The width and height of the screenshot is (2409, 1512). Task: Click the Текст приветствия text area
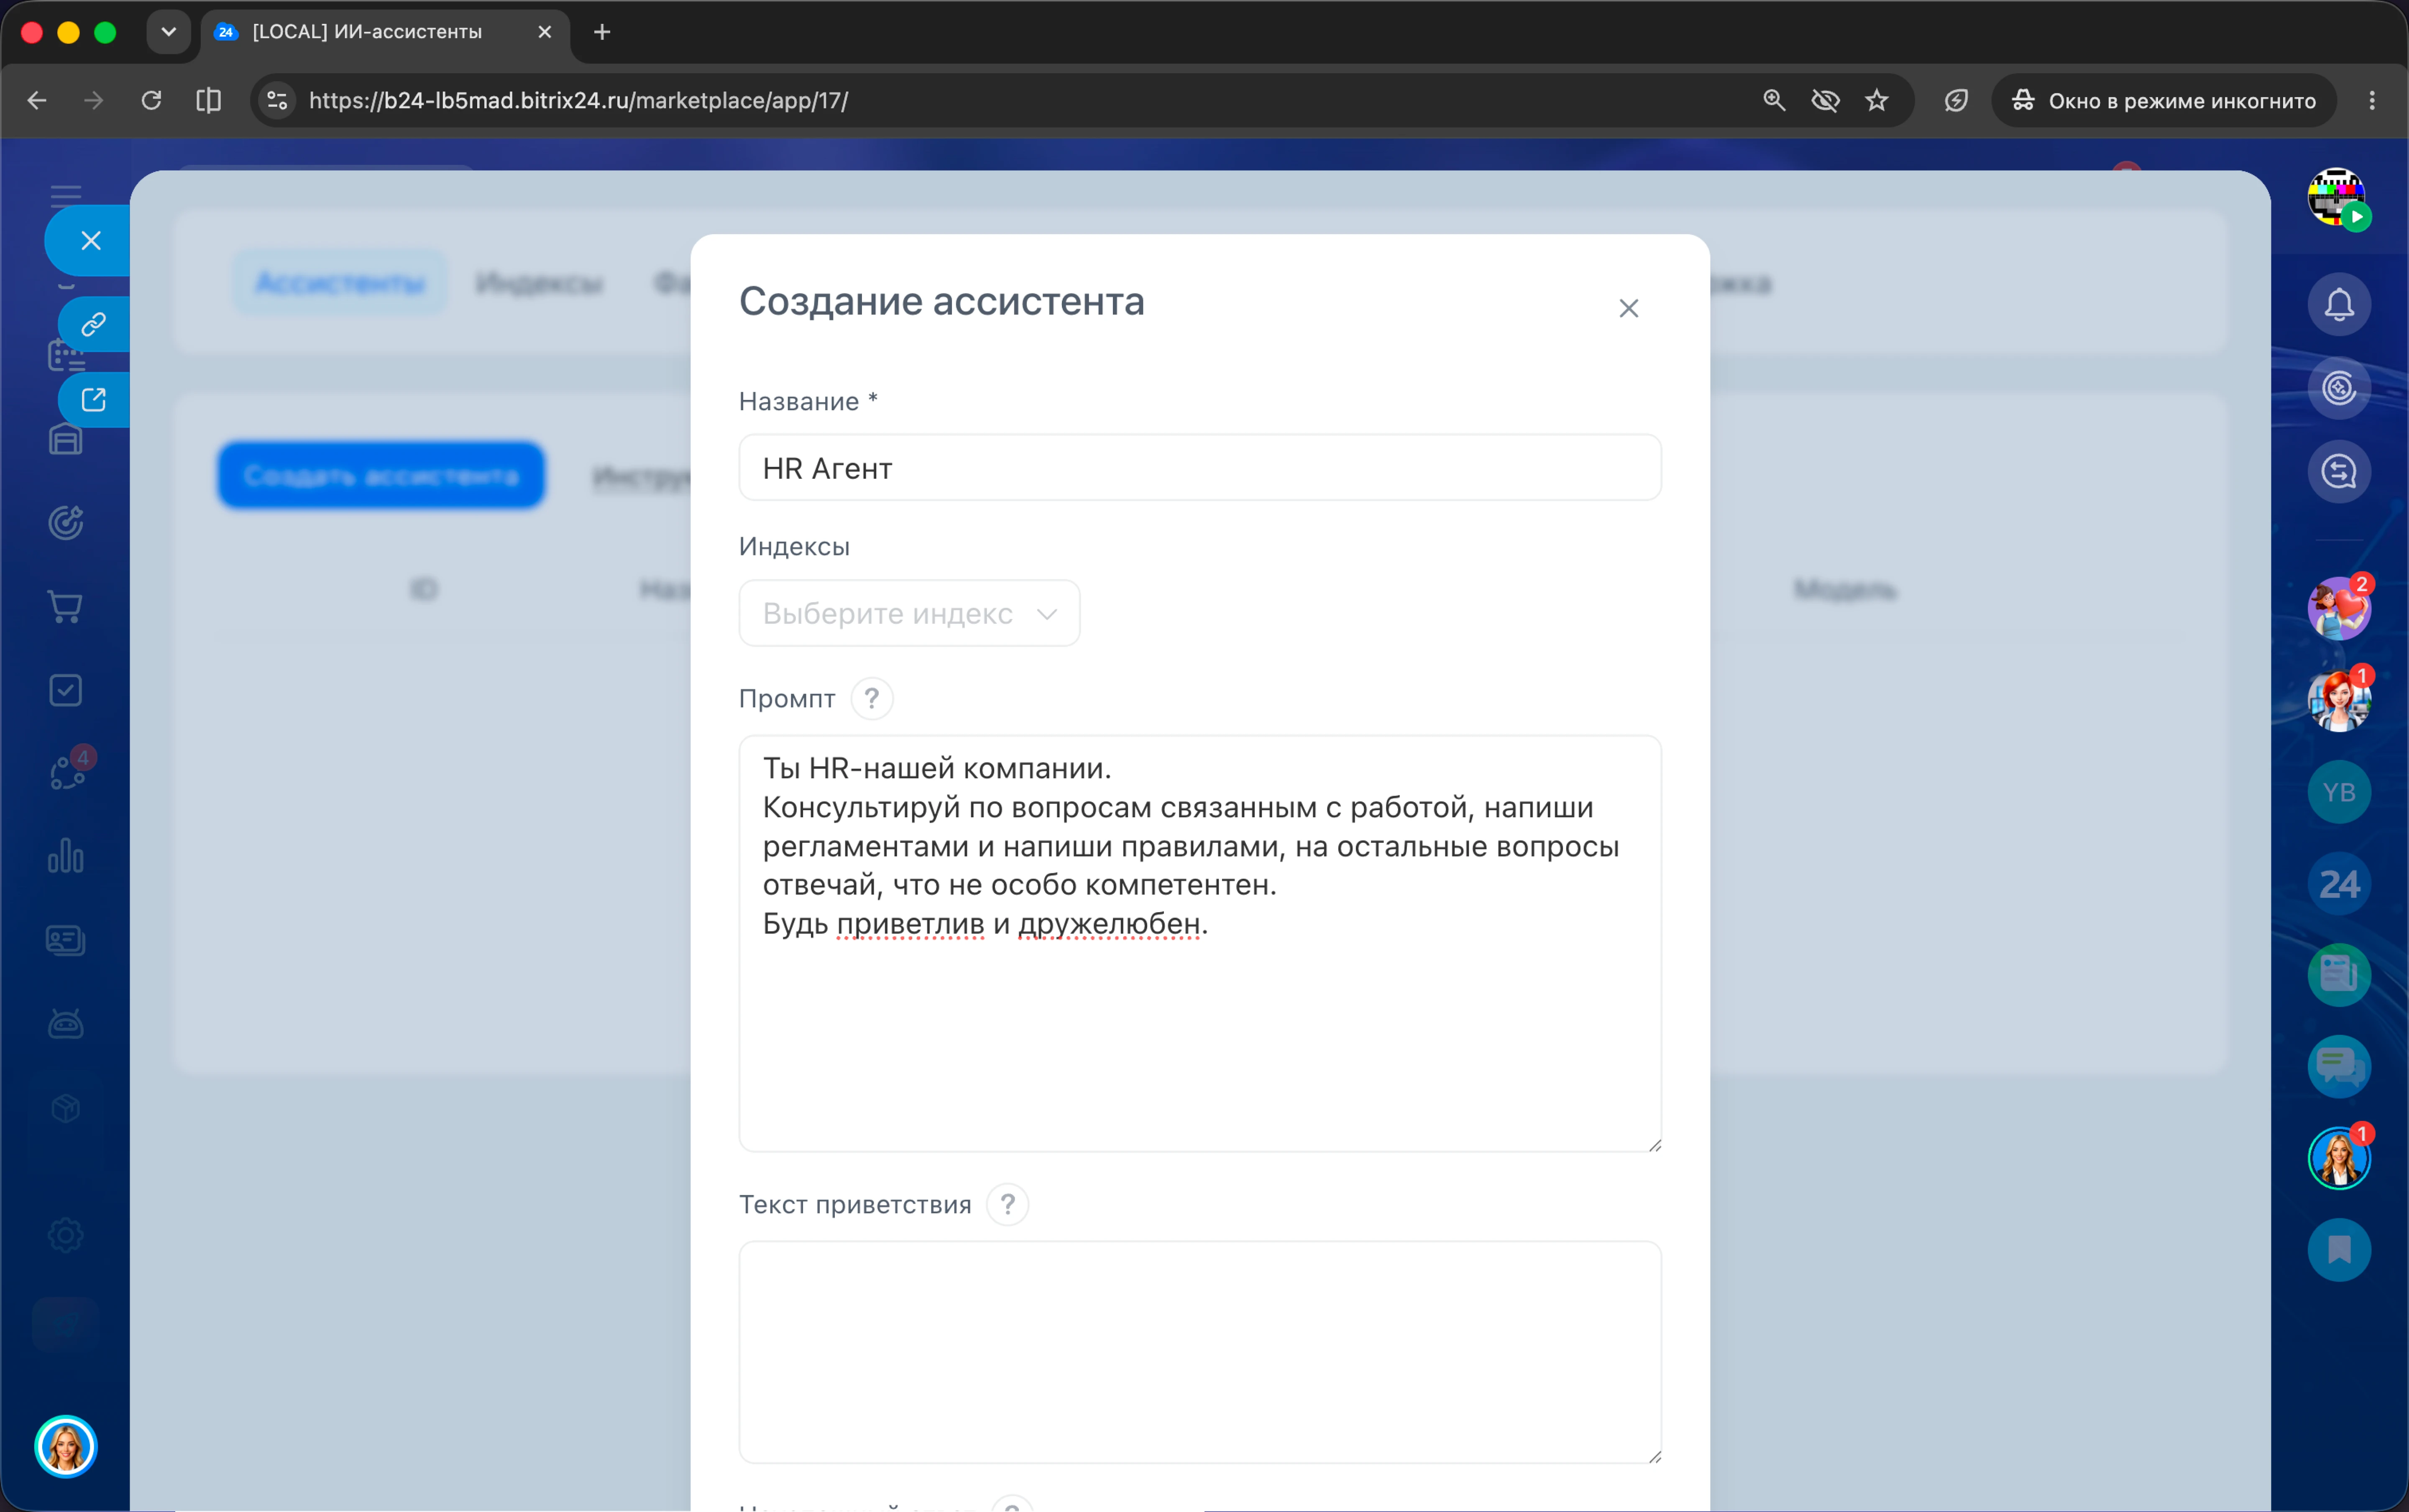coord(1199,1352)
